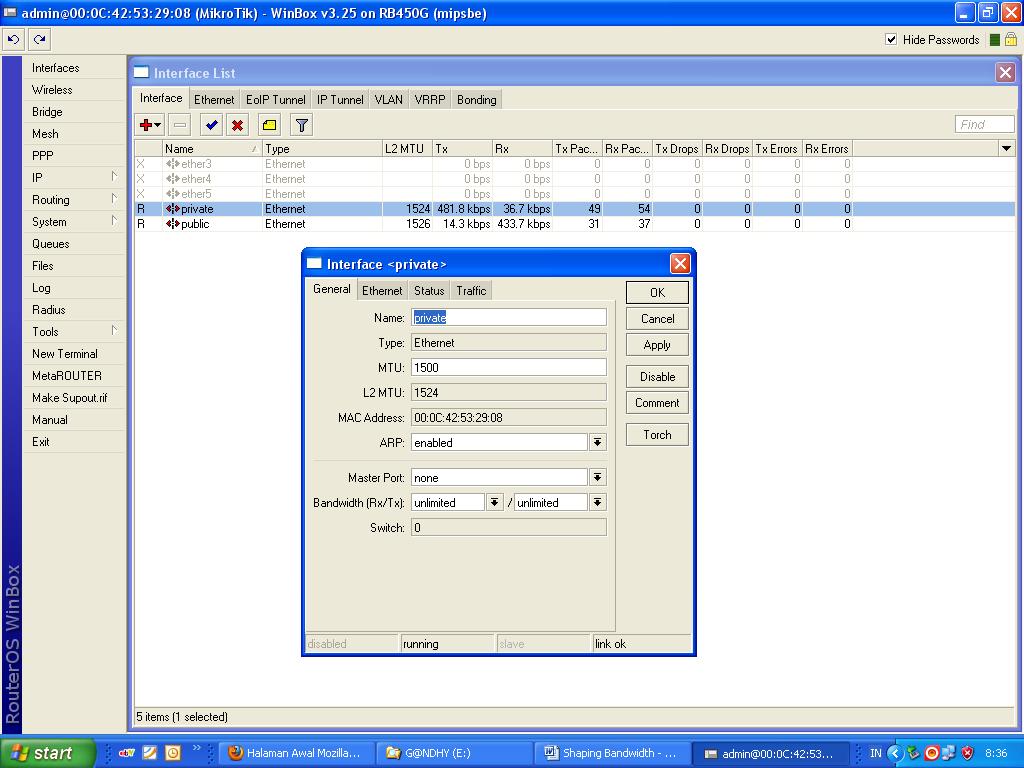
Task: Click the Name column header
Action: coord(212,149)
